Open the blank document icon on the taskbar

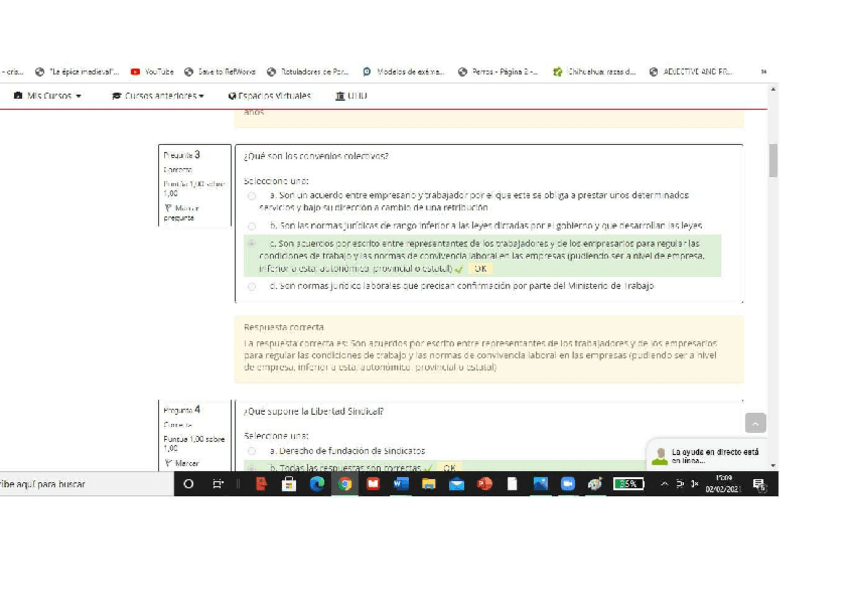click(x=512, y=484)
